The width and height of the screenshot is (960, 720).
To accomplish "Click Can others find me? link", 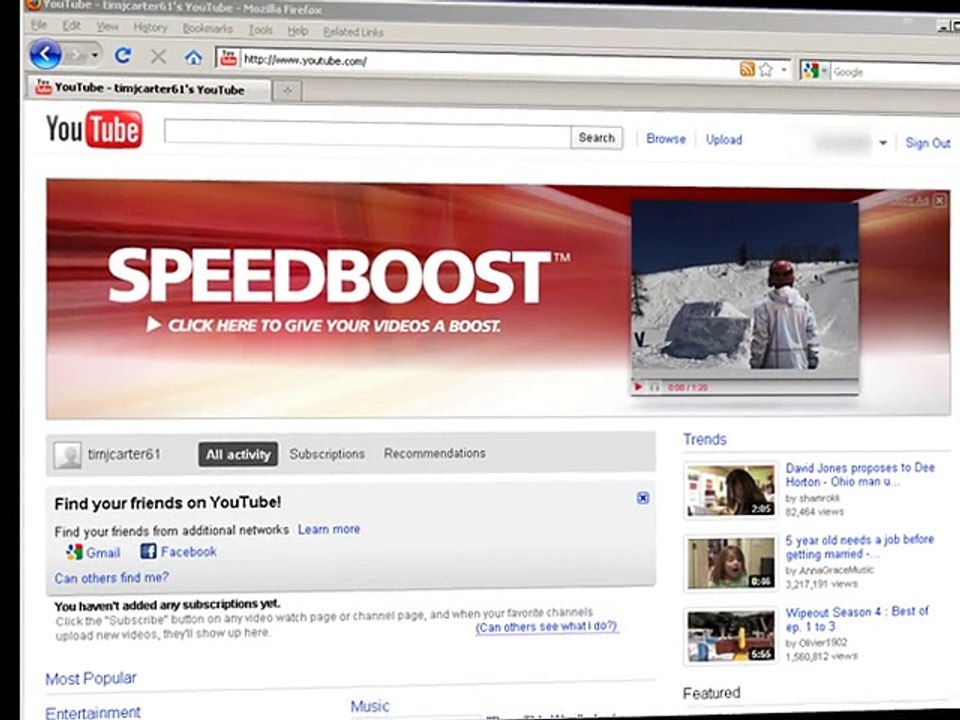I will 111,577.
